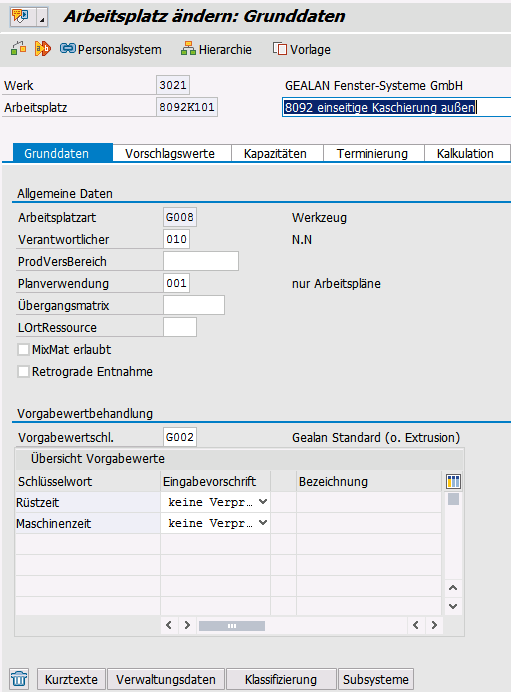511x692 pixels.
Task: Click the 'Gealan Standard (o. Extrusion)' text
Action: coord(376,437)
